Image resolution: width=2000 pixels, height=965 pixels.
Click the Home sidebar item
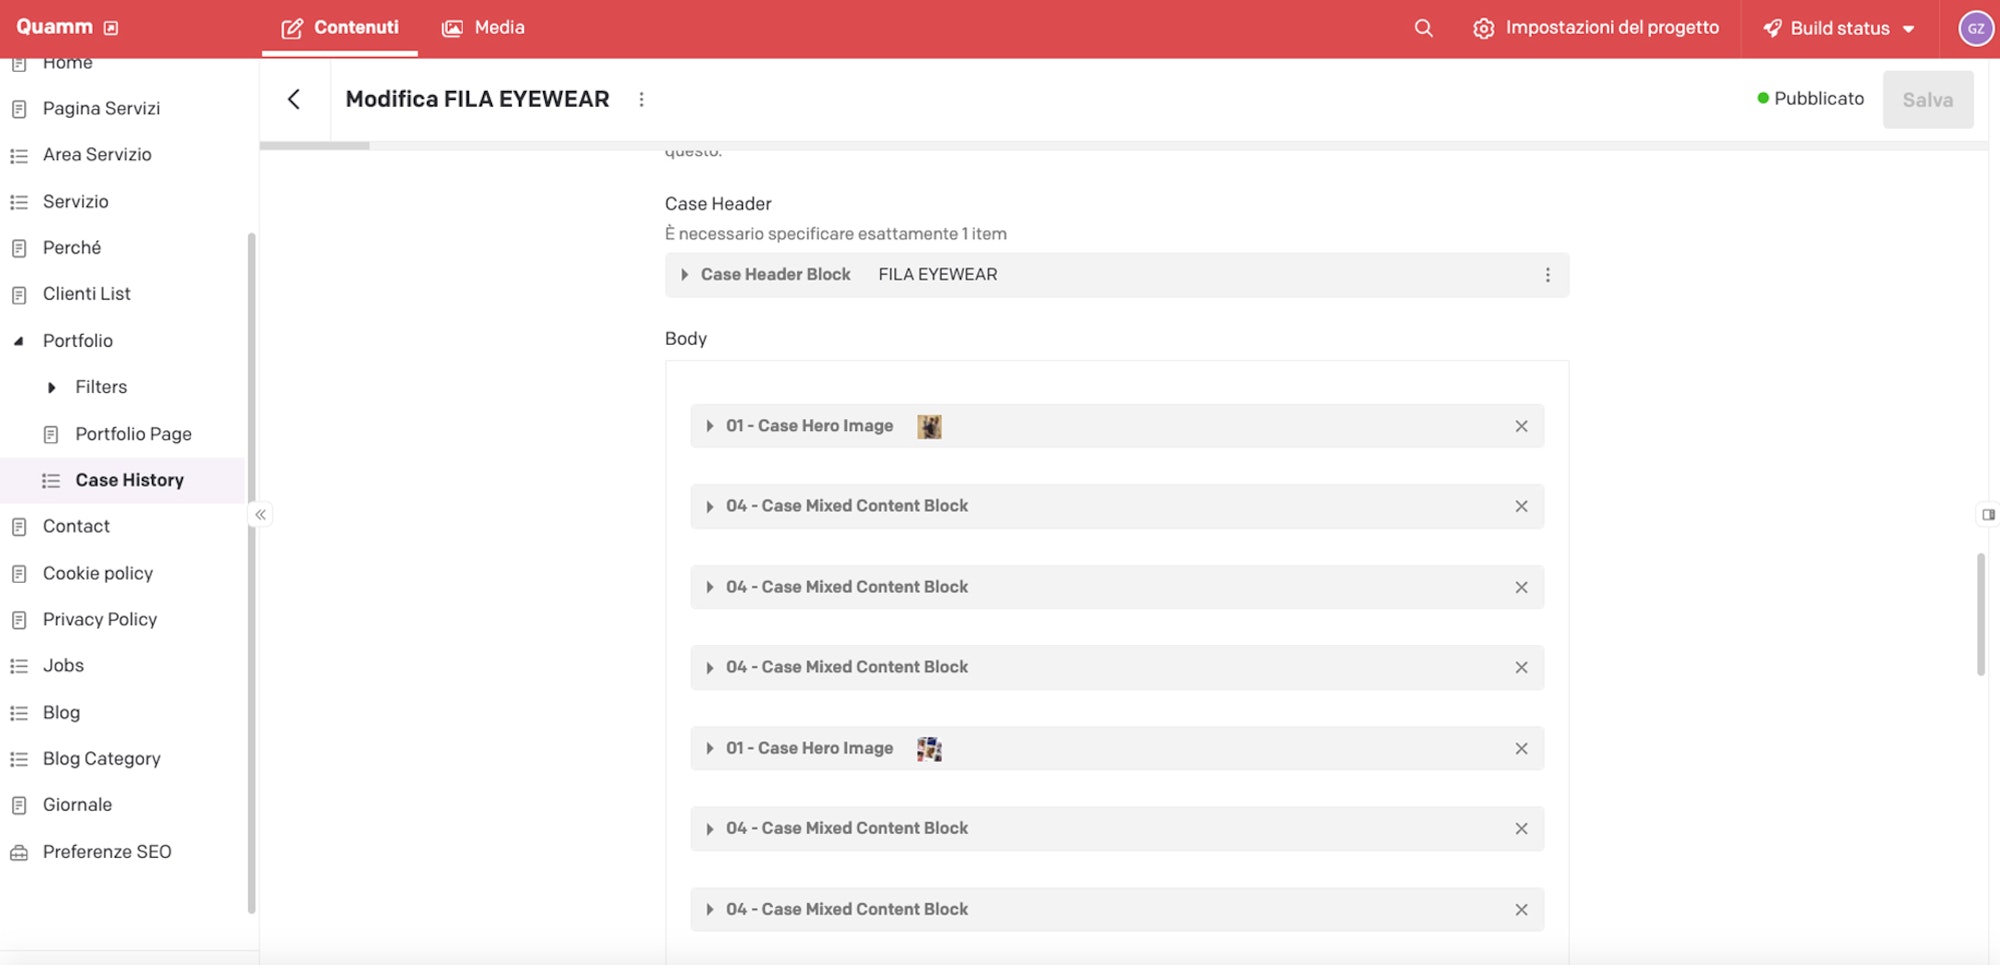tap(67, 63)
